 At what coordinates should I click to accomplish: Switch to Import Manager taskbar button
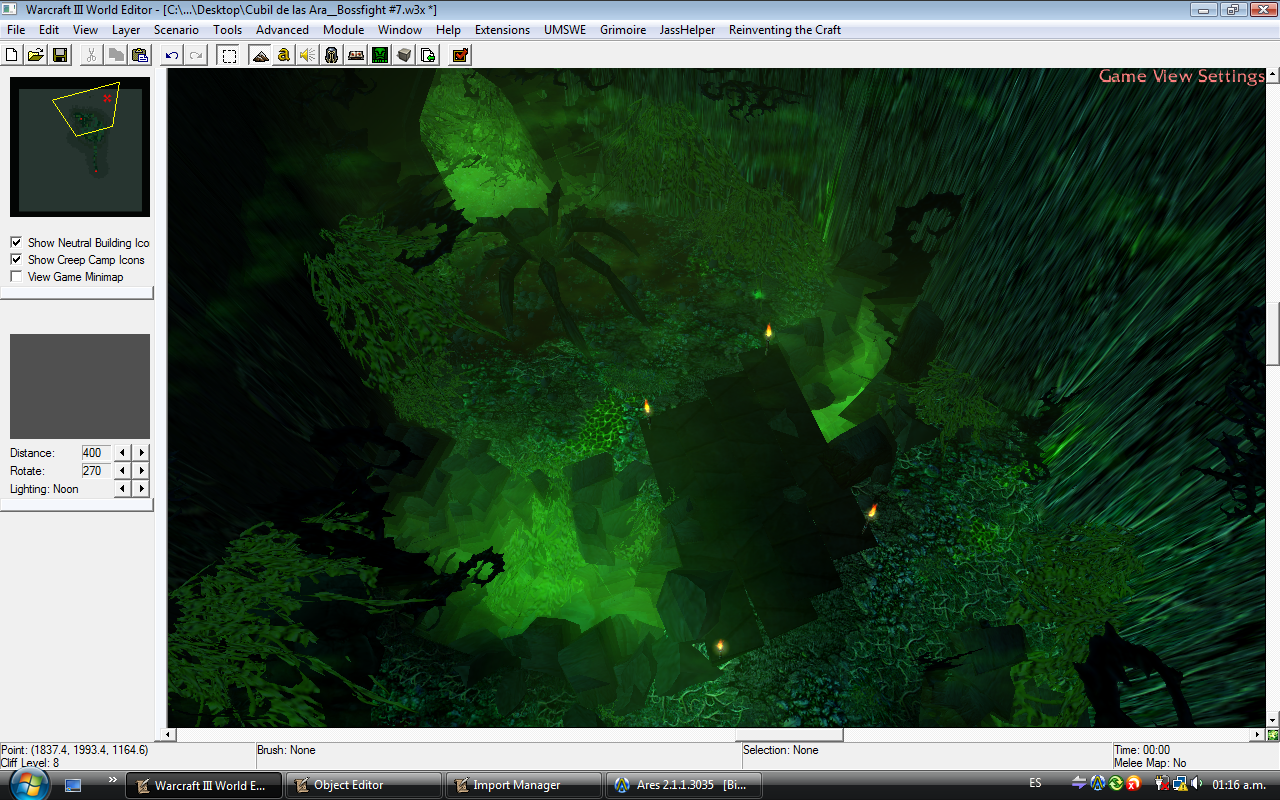pyautogui.click(x=524, y=785)
